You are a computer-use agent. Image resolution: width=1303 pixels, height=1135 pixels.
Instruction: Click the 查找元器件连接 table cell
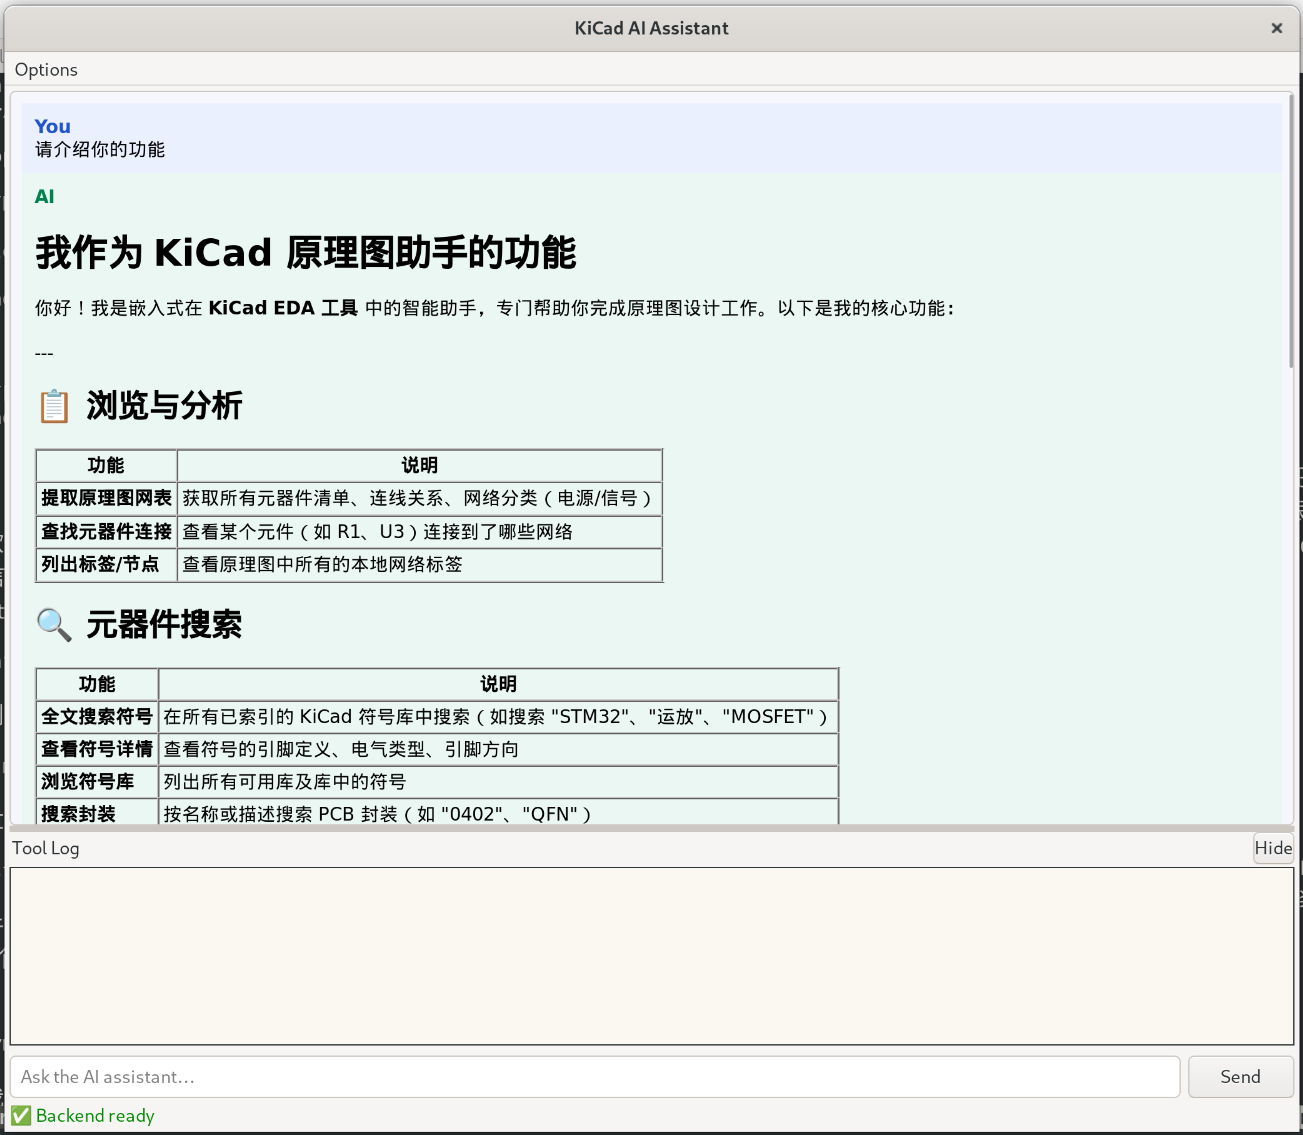pyautogui.click(x=106, y=531)
